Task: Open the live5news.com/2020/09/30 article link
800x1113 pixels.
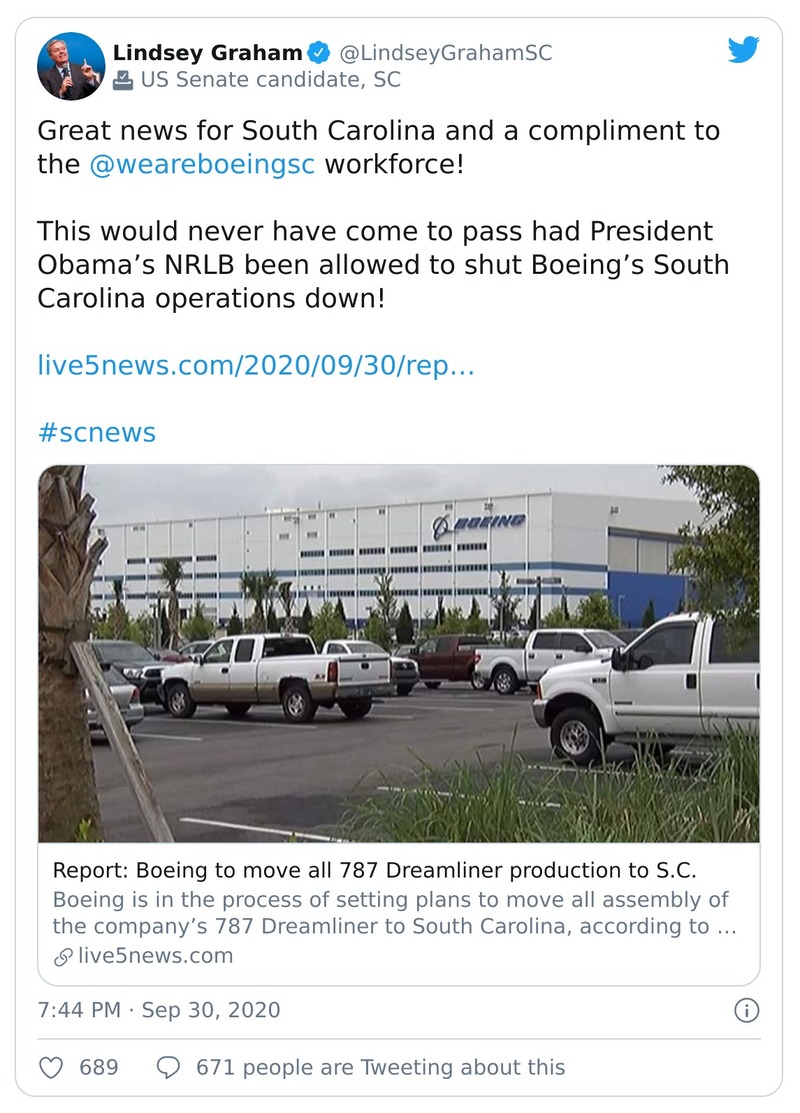Action: tap(255, 365)
